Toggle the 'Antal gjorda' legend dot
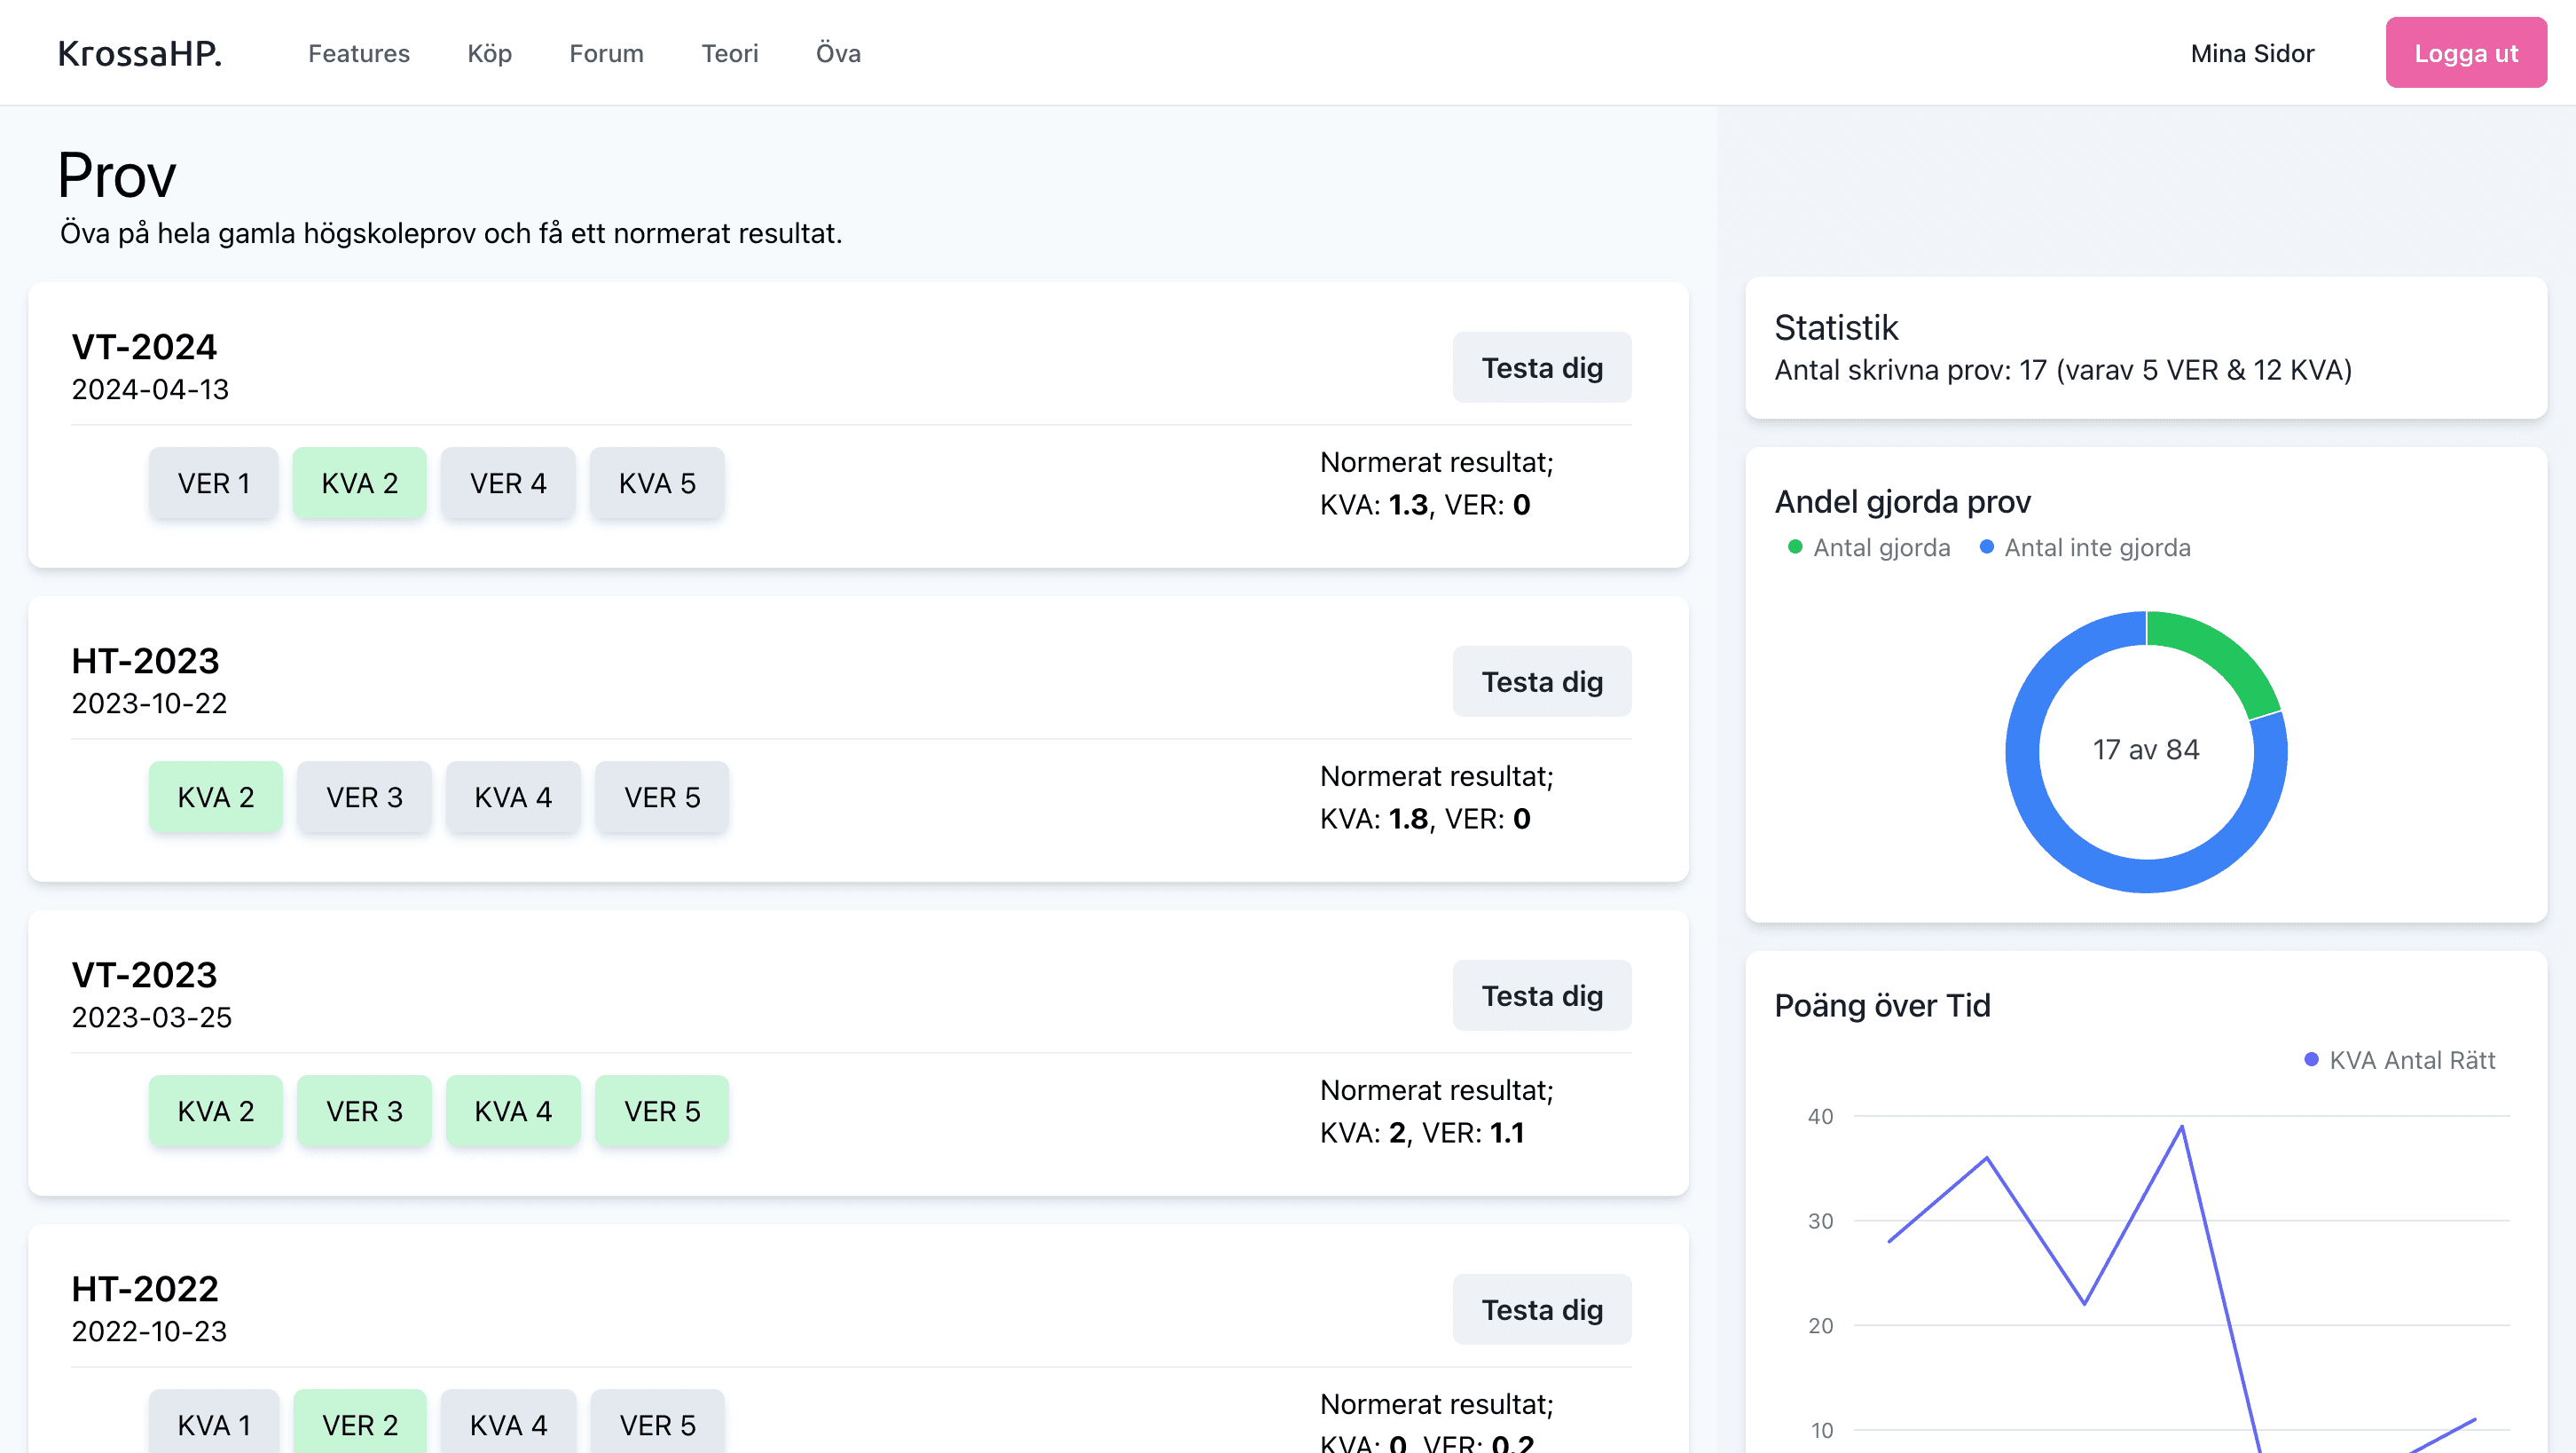 1795,547
